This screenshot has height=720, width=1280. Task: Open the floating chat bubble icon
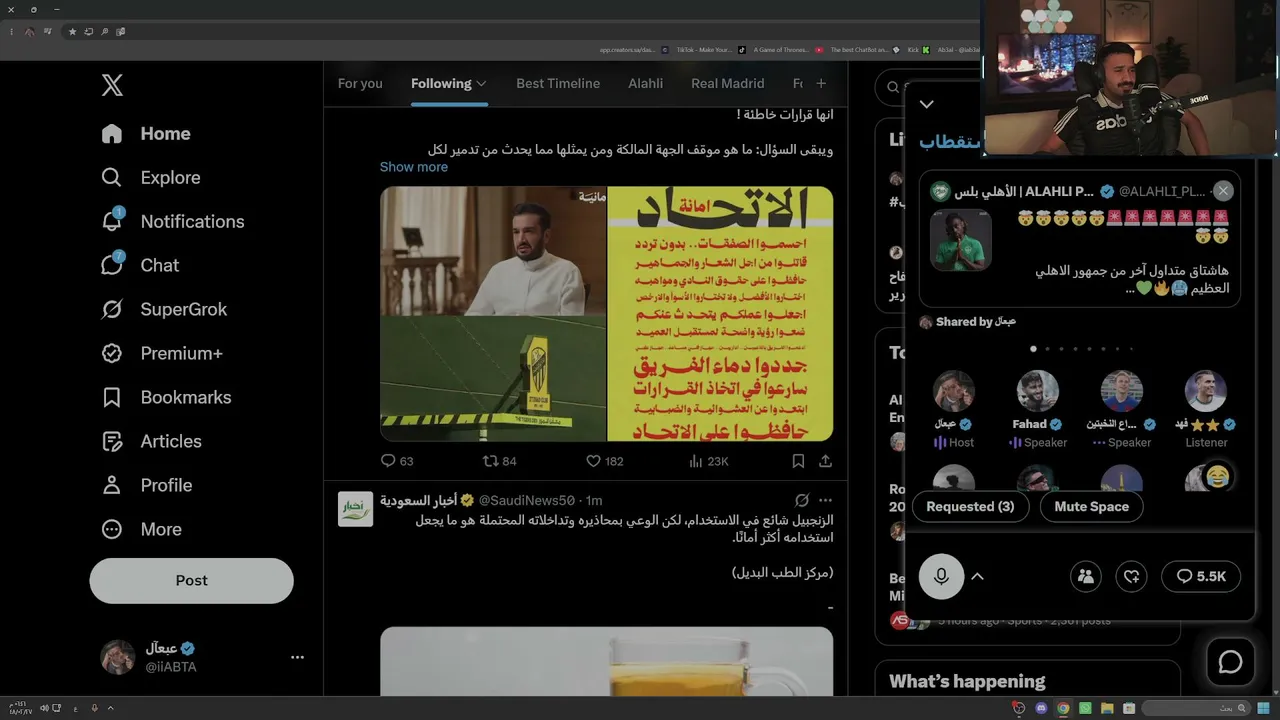1230,662
